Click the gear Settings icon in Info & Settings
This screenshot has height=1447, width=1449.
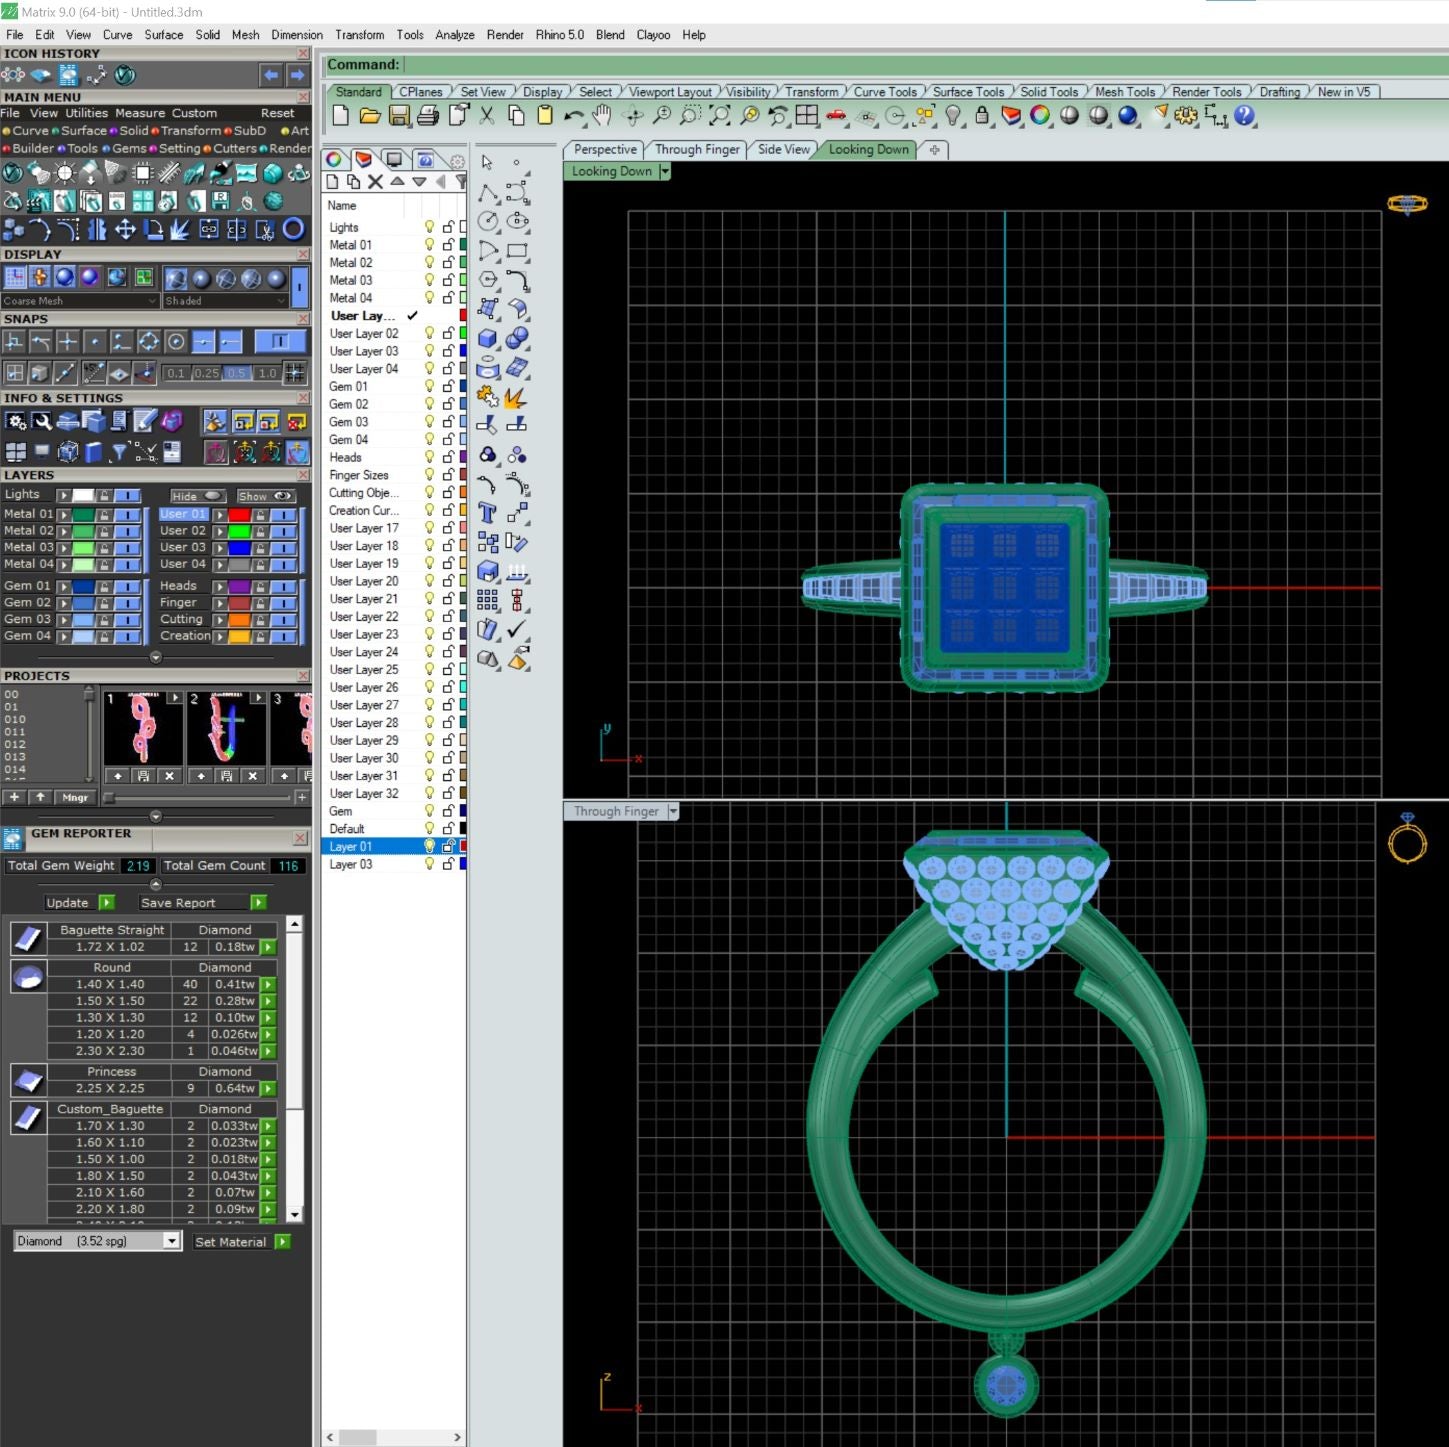[17, 421]
